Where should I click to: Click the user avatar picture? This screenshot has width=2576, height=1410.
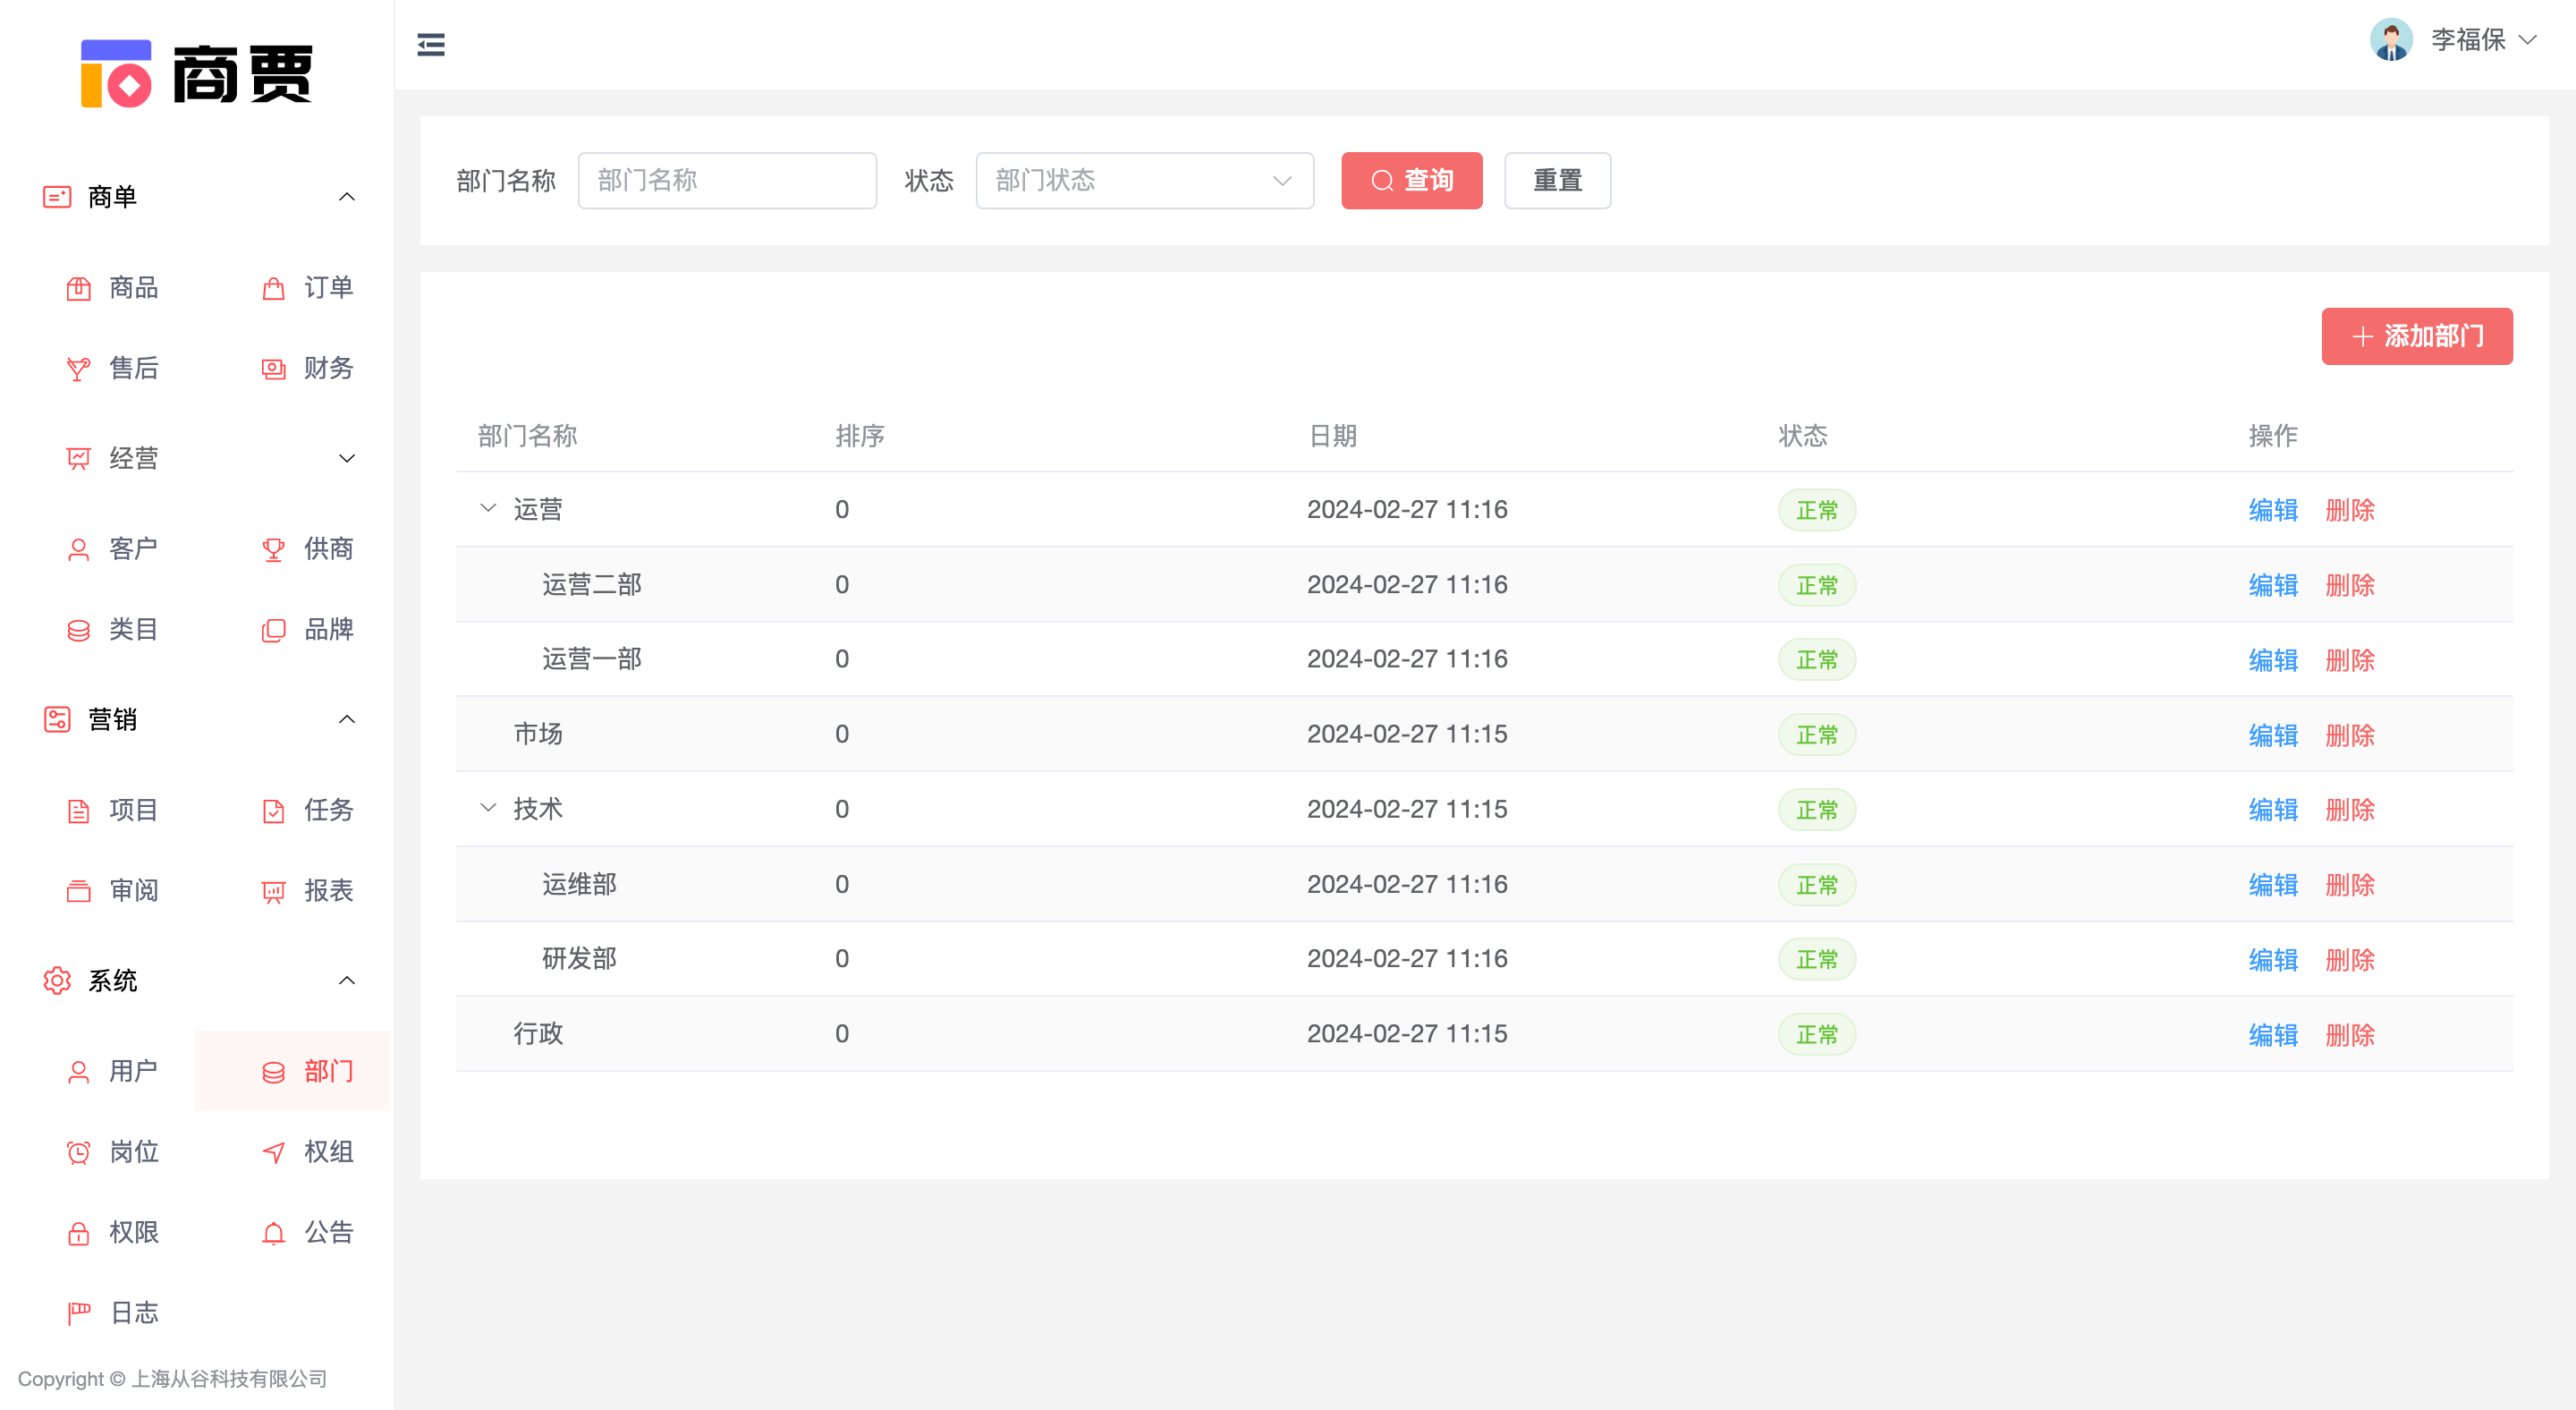pyautogui.click(x=2391, y=40)
